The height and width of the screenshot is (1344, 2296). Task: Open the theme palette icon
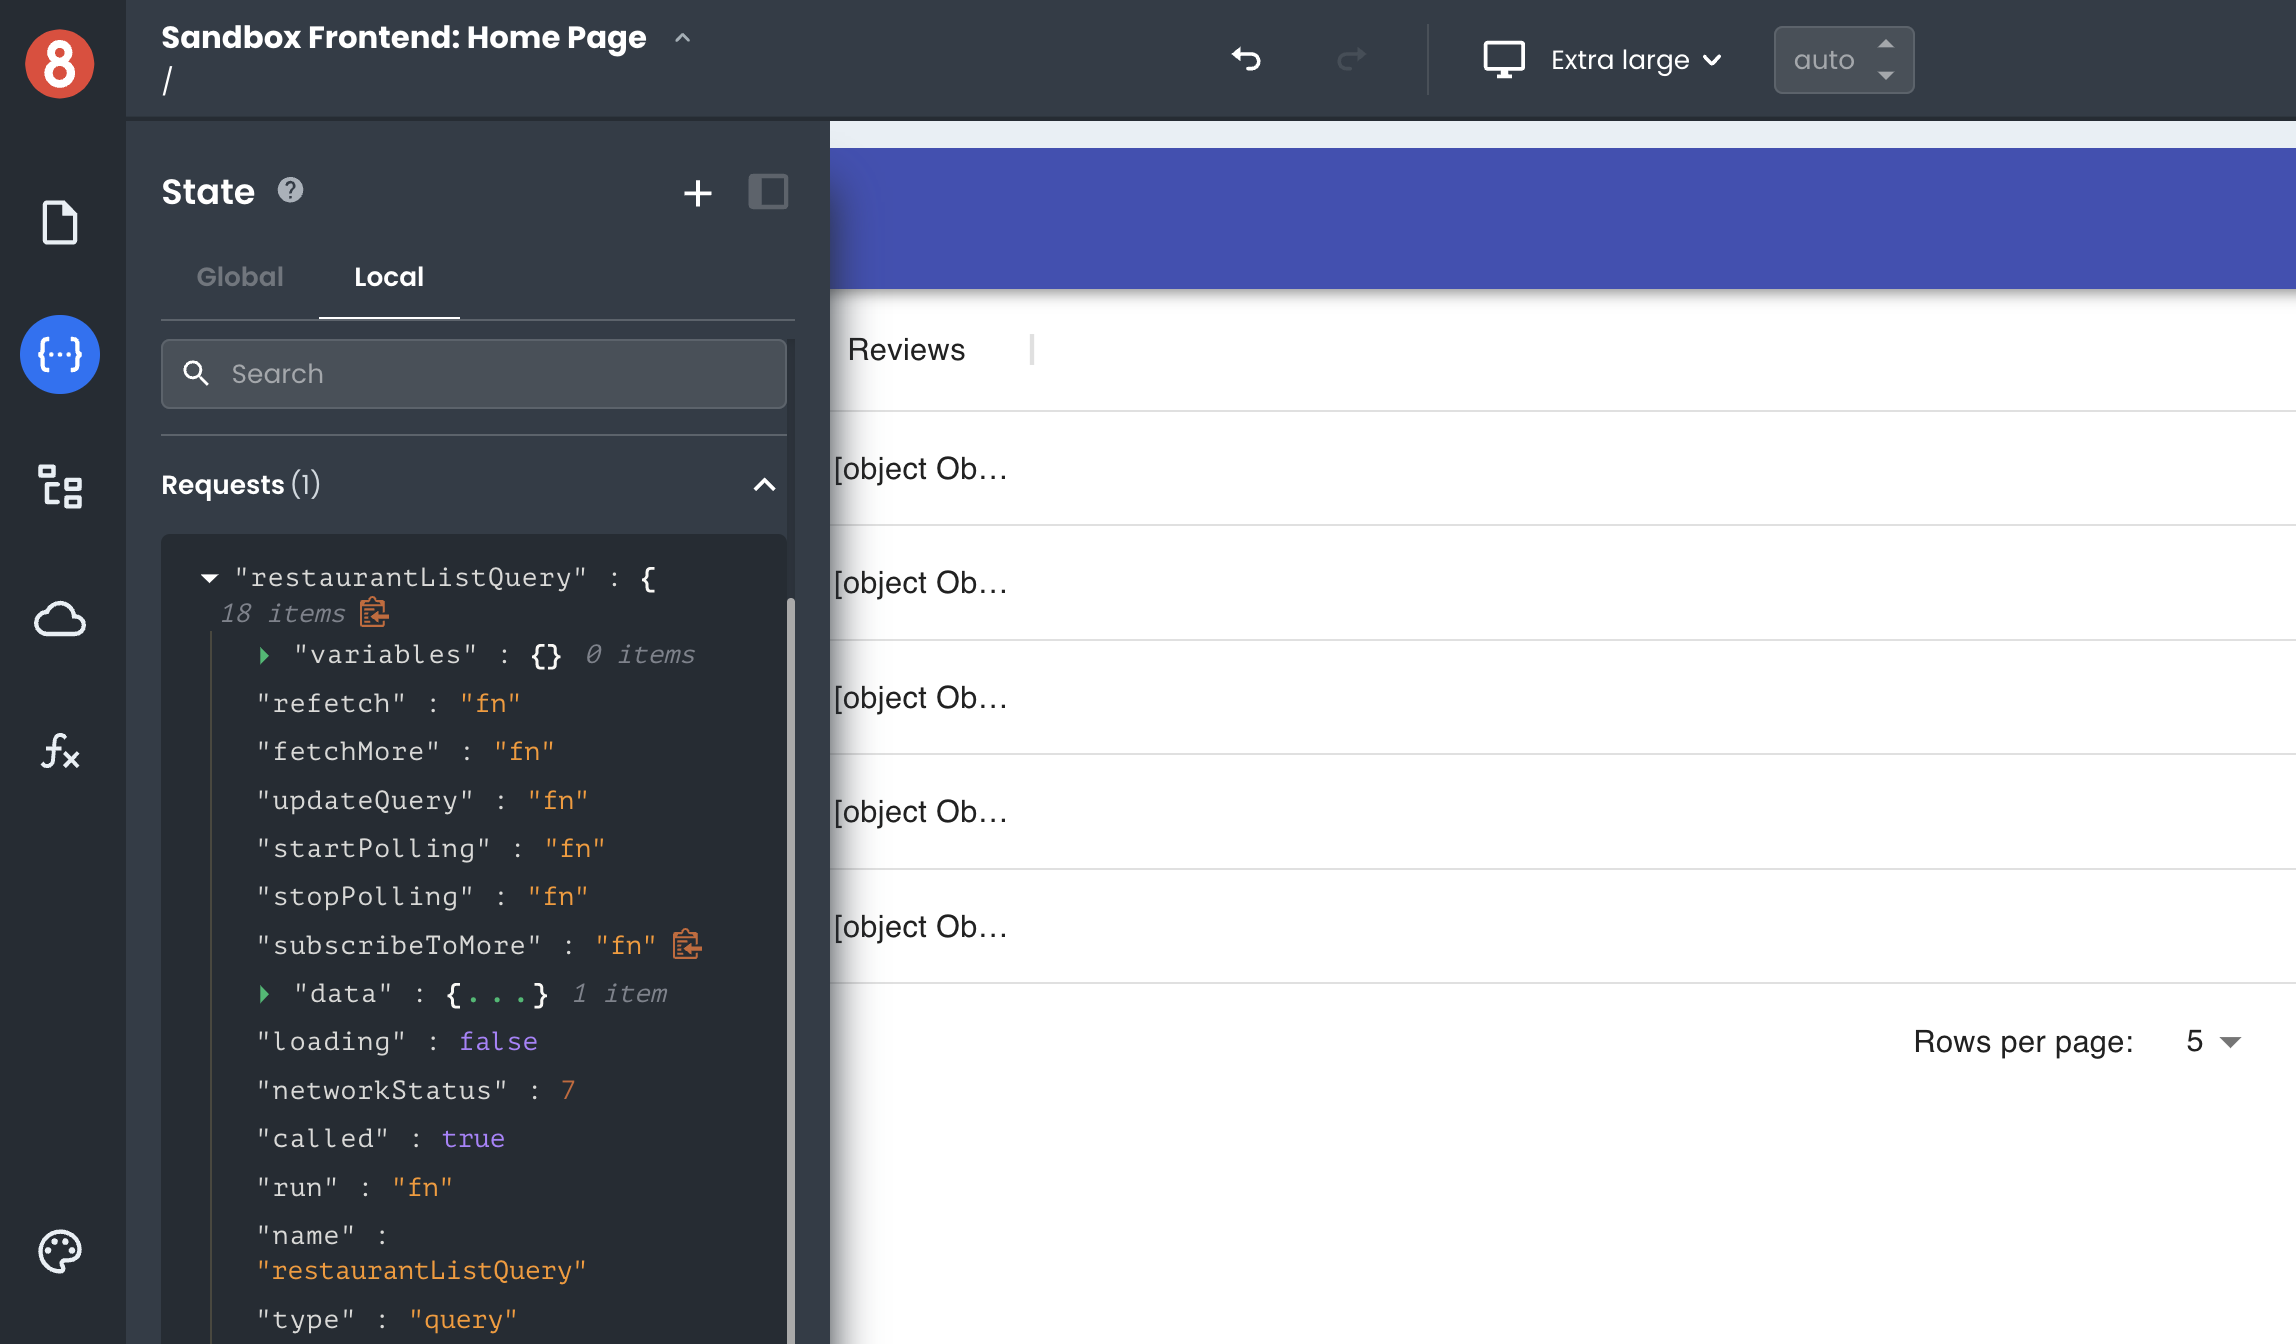pos(60,1251)
